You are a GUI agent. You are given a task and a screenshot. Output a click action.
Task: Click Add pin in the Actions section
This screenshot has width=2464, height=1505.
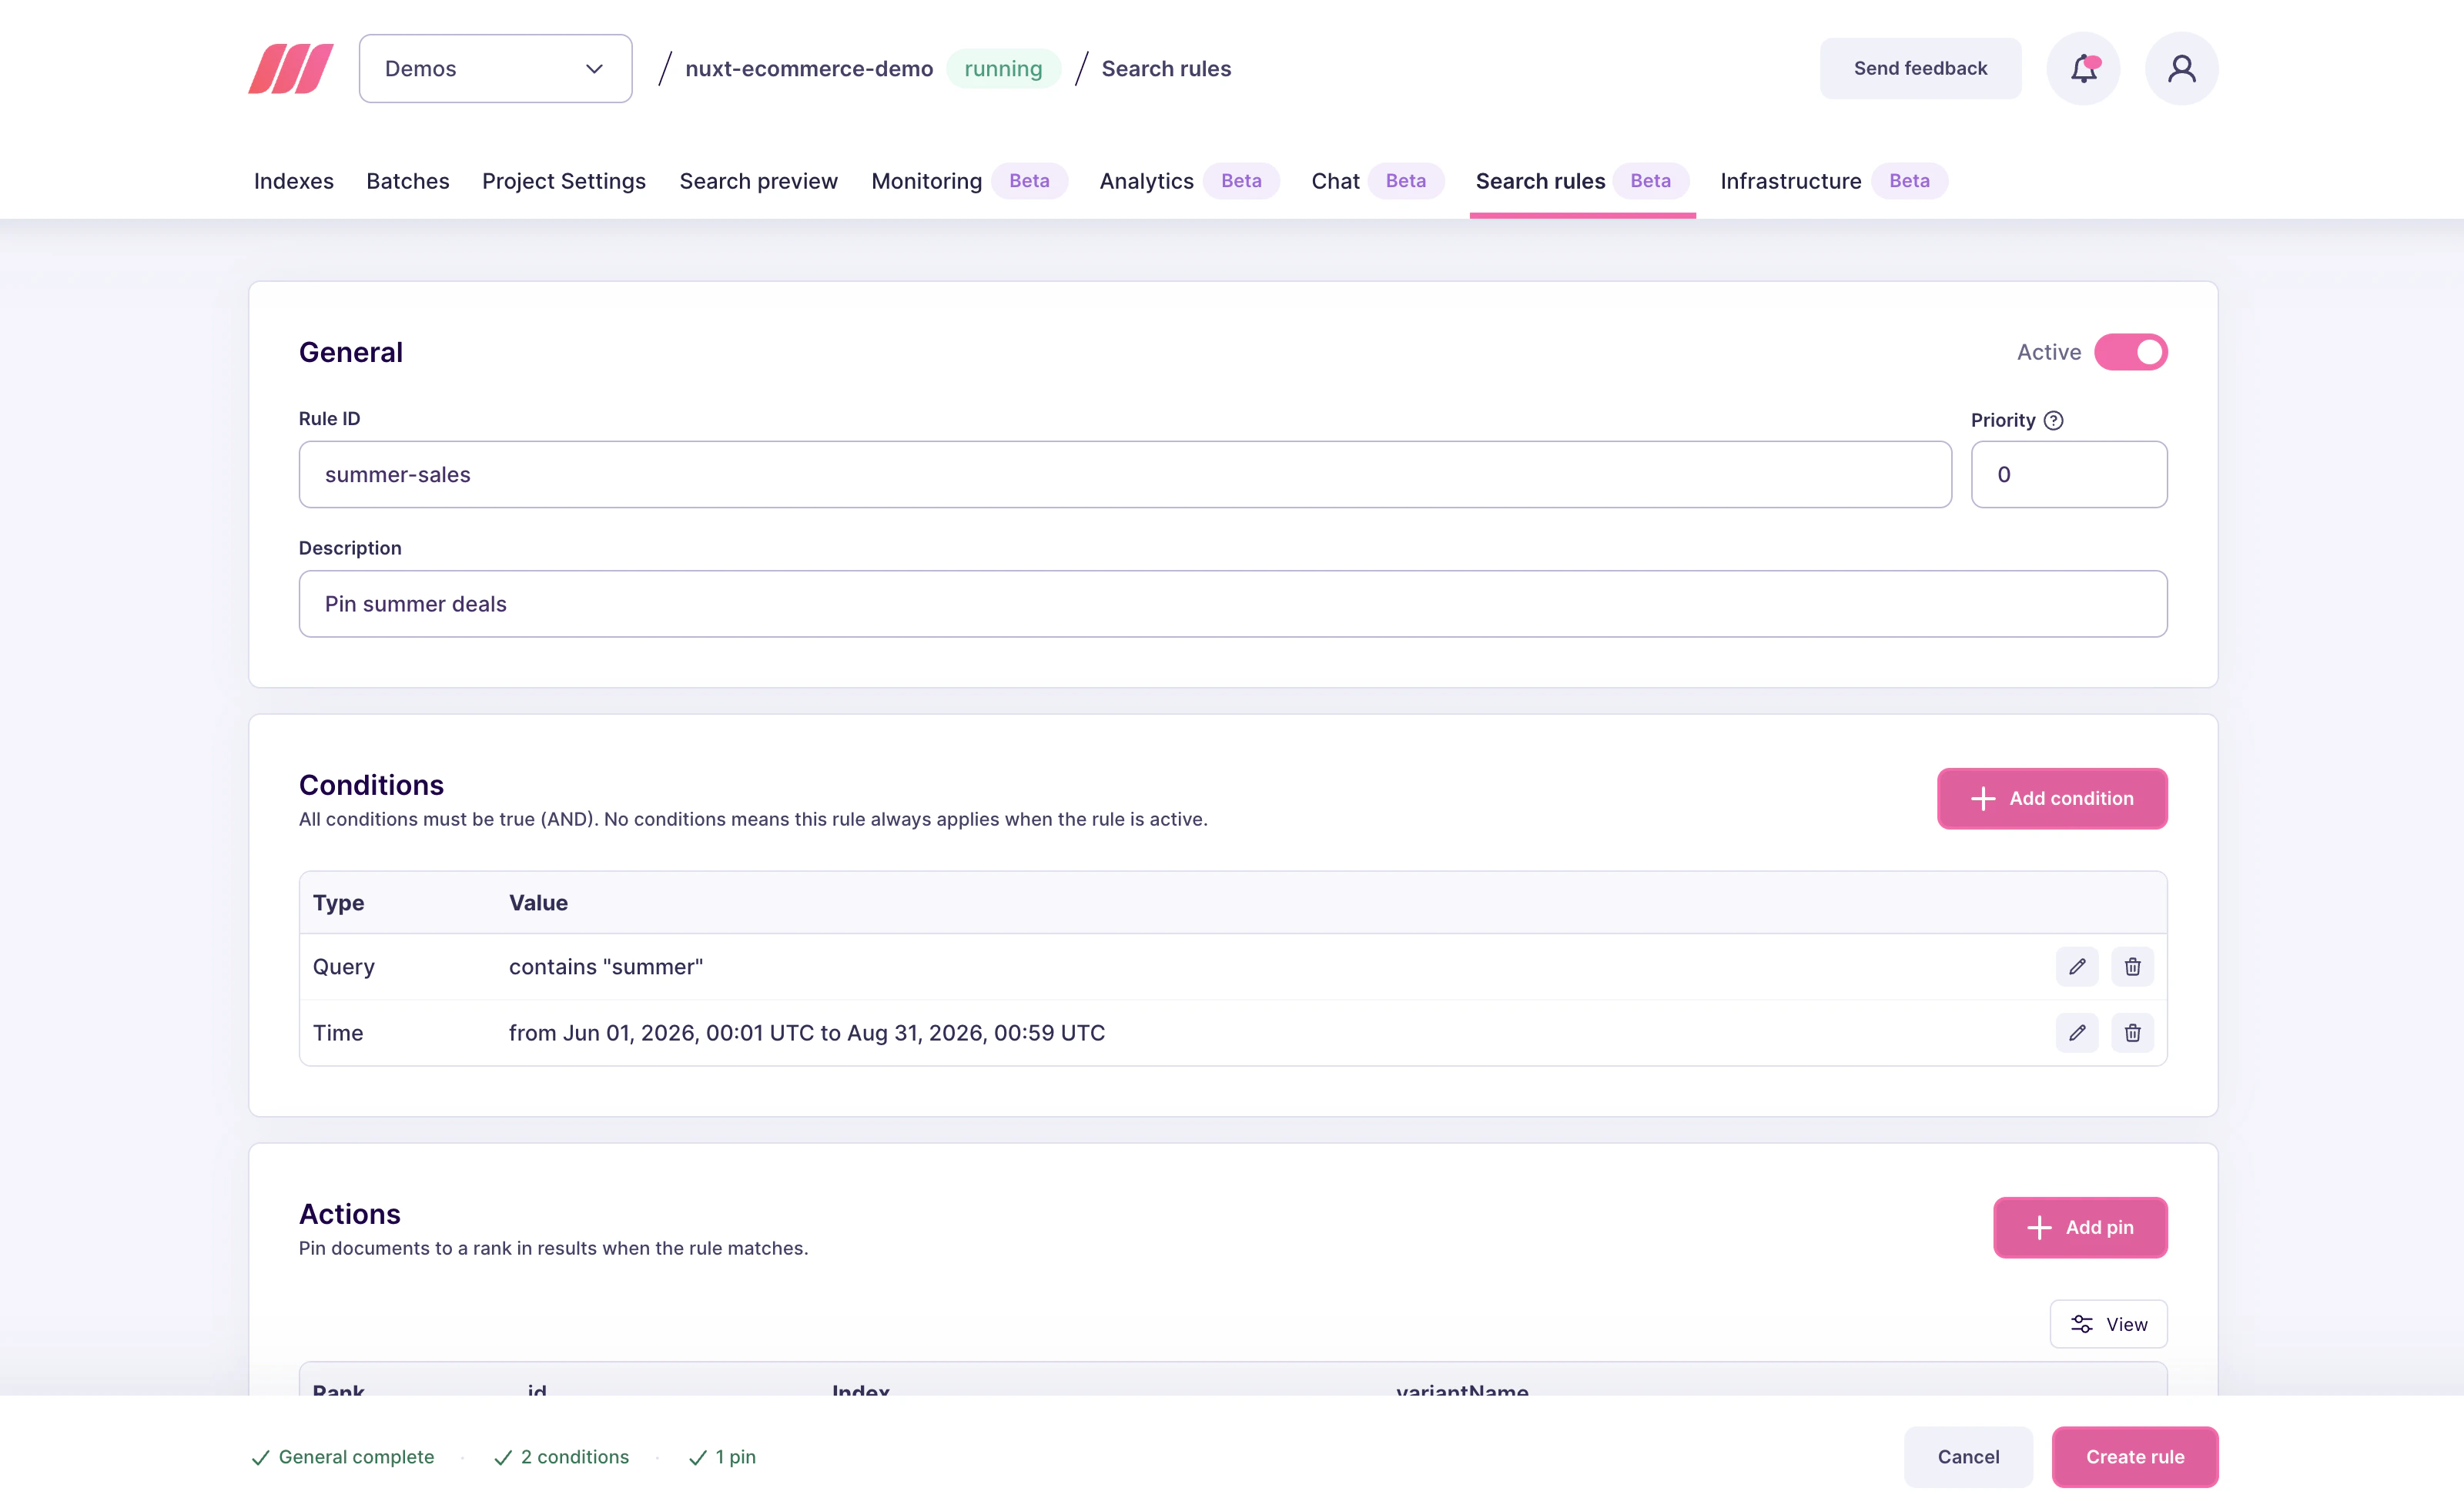(x=2080, y=1227)
